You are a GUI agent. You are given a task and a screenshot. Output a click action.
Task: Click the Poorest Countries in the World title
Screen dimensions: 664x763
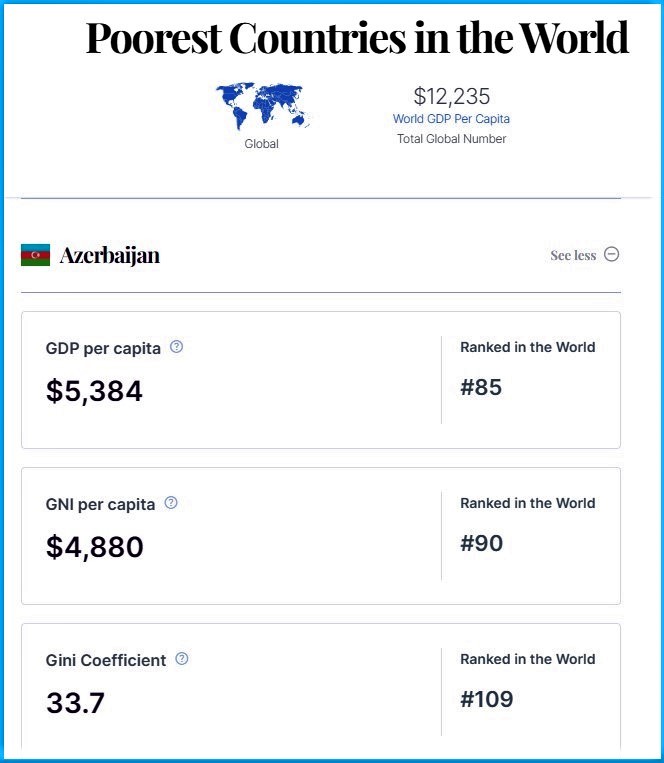[x=357, y=38]
